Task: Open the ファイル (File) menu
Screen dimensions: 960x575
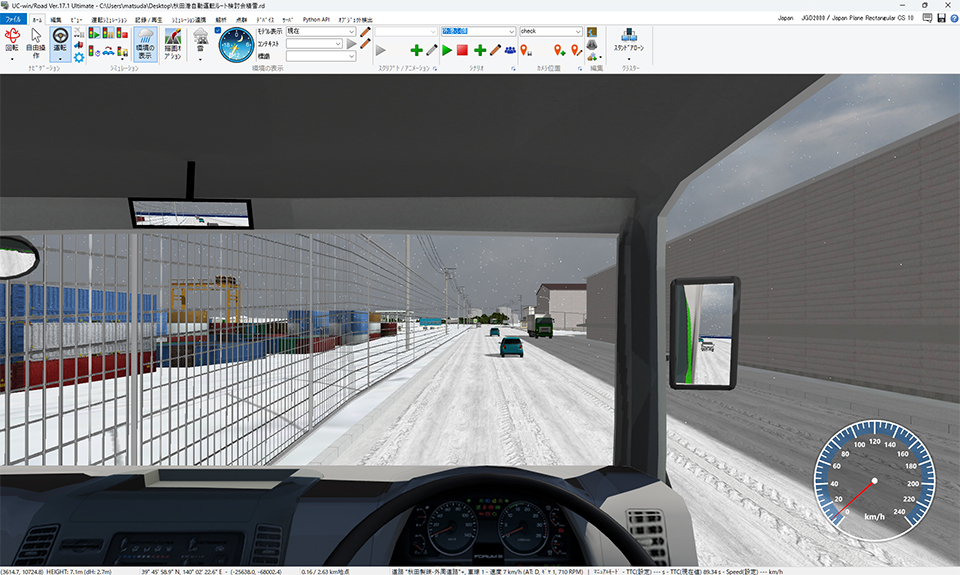Action: click(x=13, y=20)
